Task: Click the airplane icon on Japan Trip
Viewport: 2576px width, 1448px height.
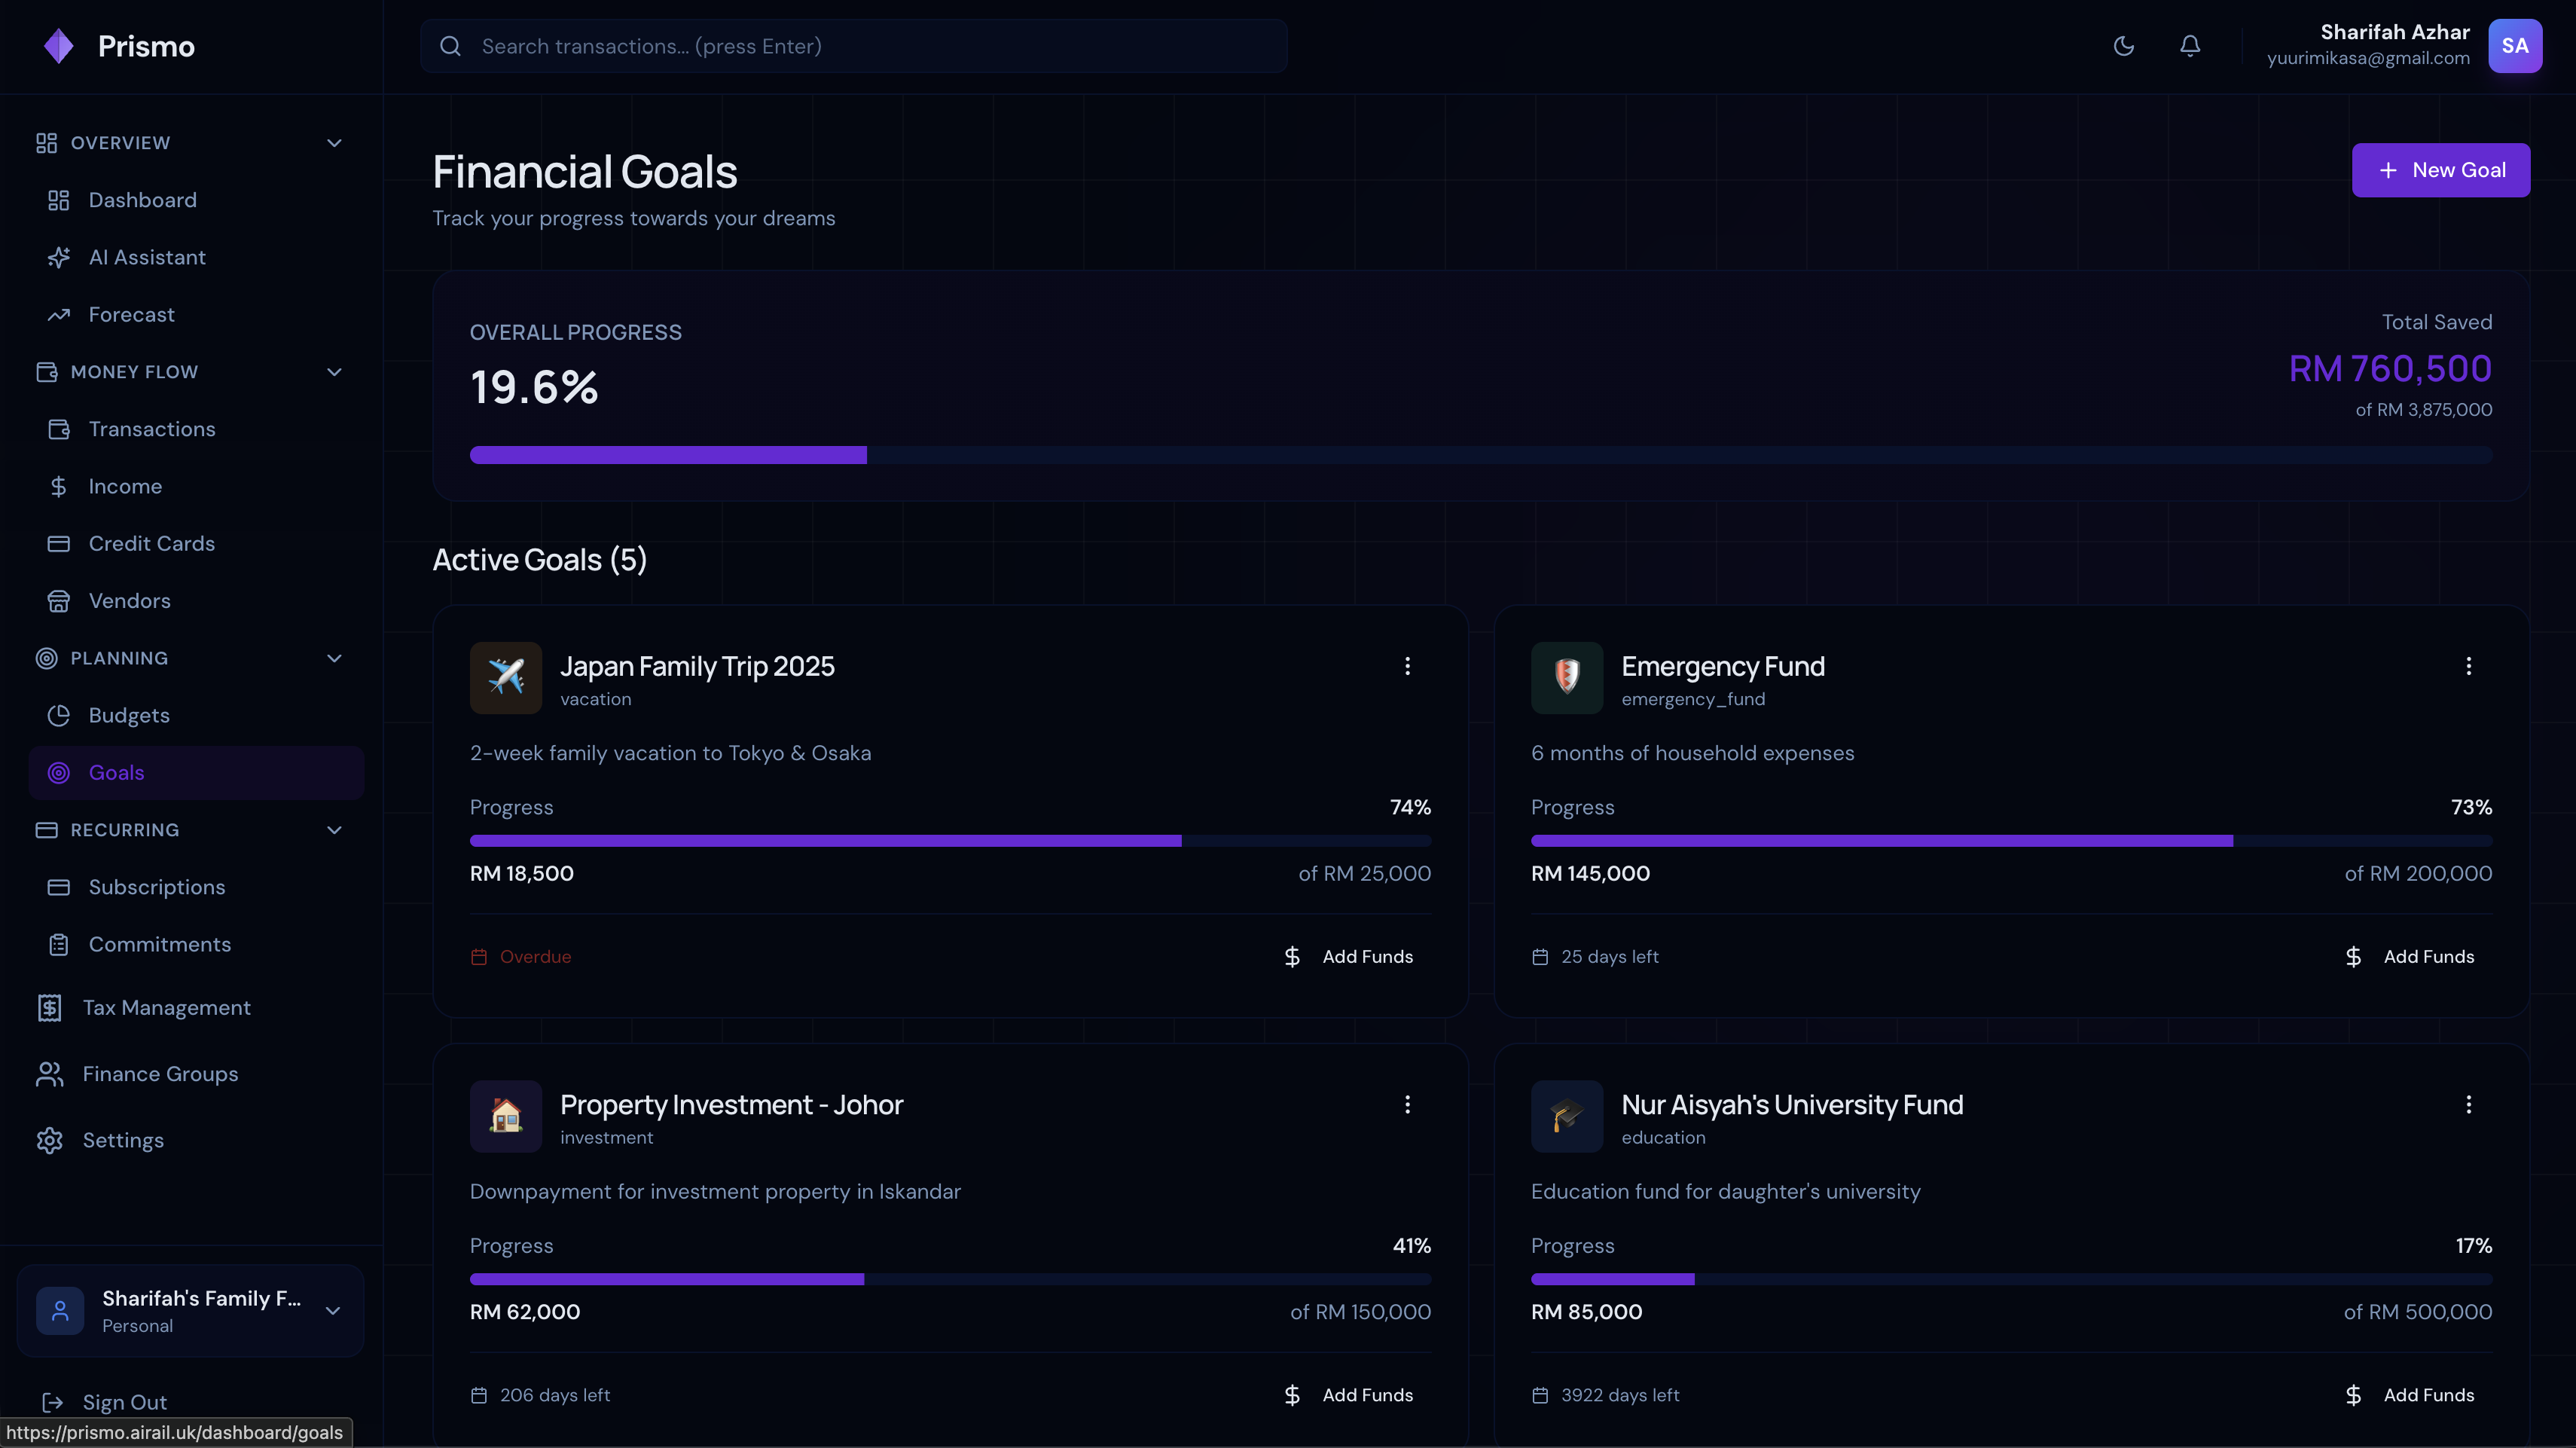Action: pos(506,677)
